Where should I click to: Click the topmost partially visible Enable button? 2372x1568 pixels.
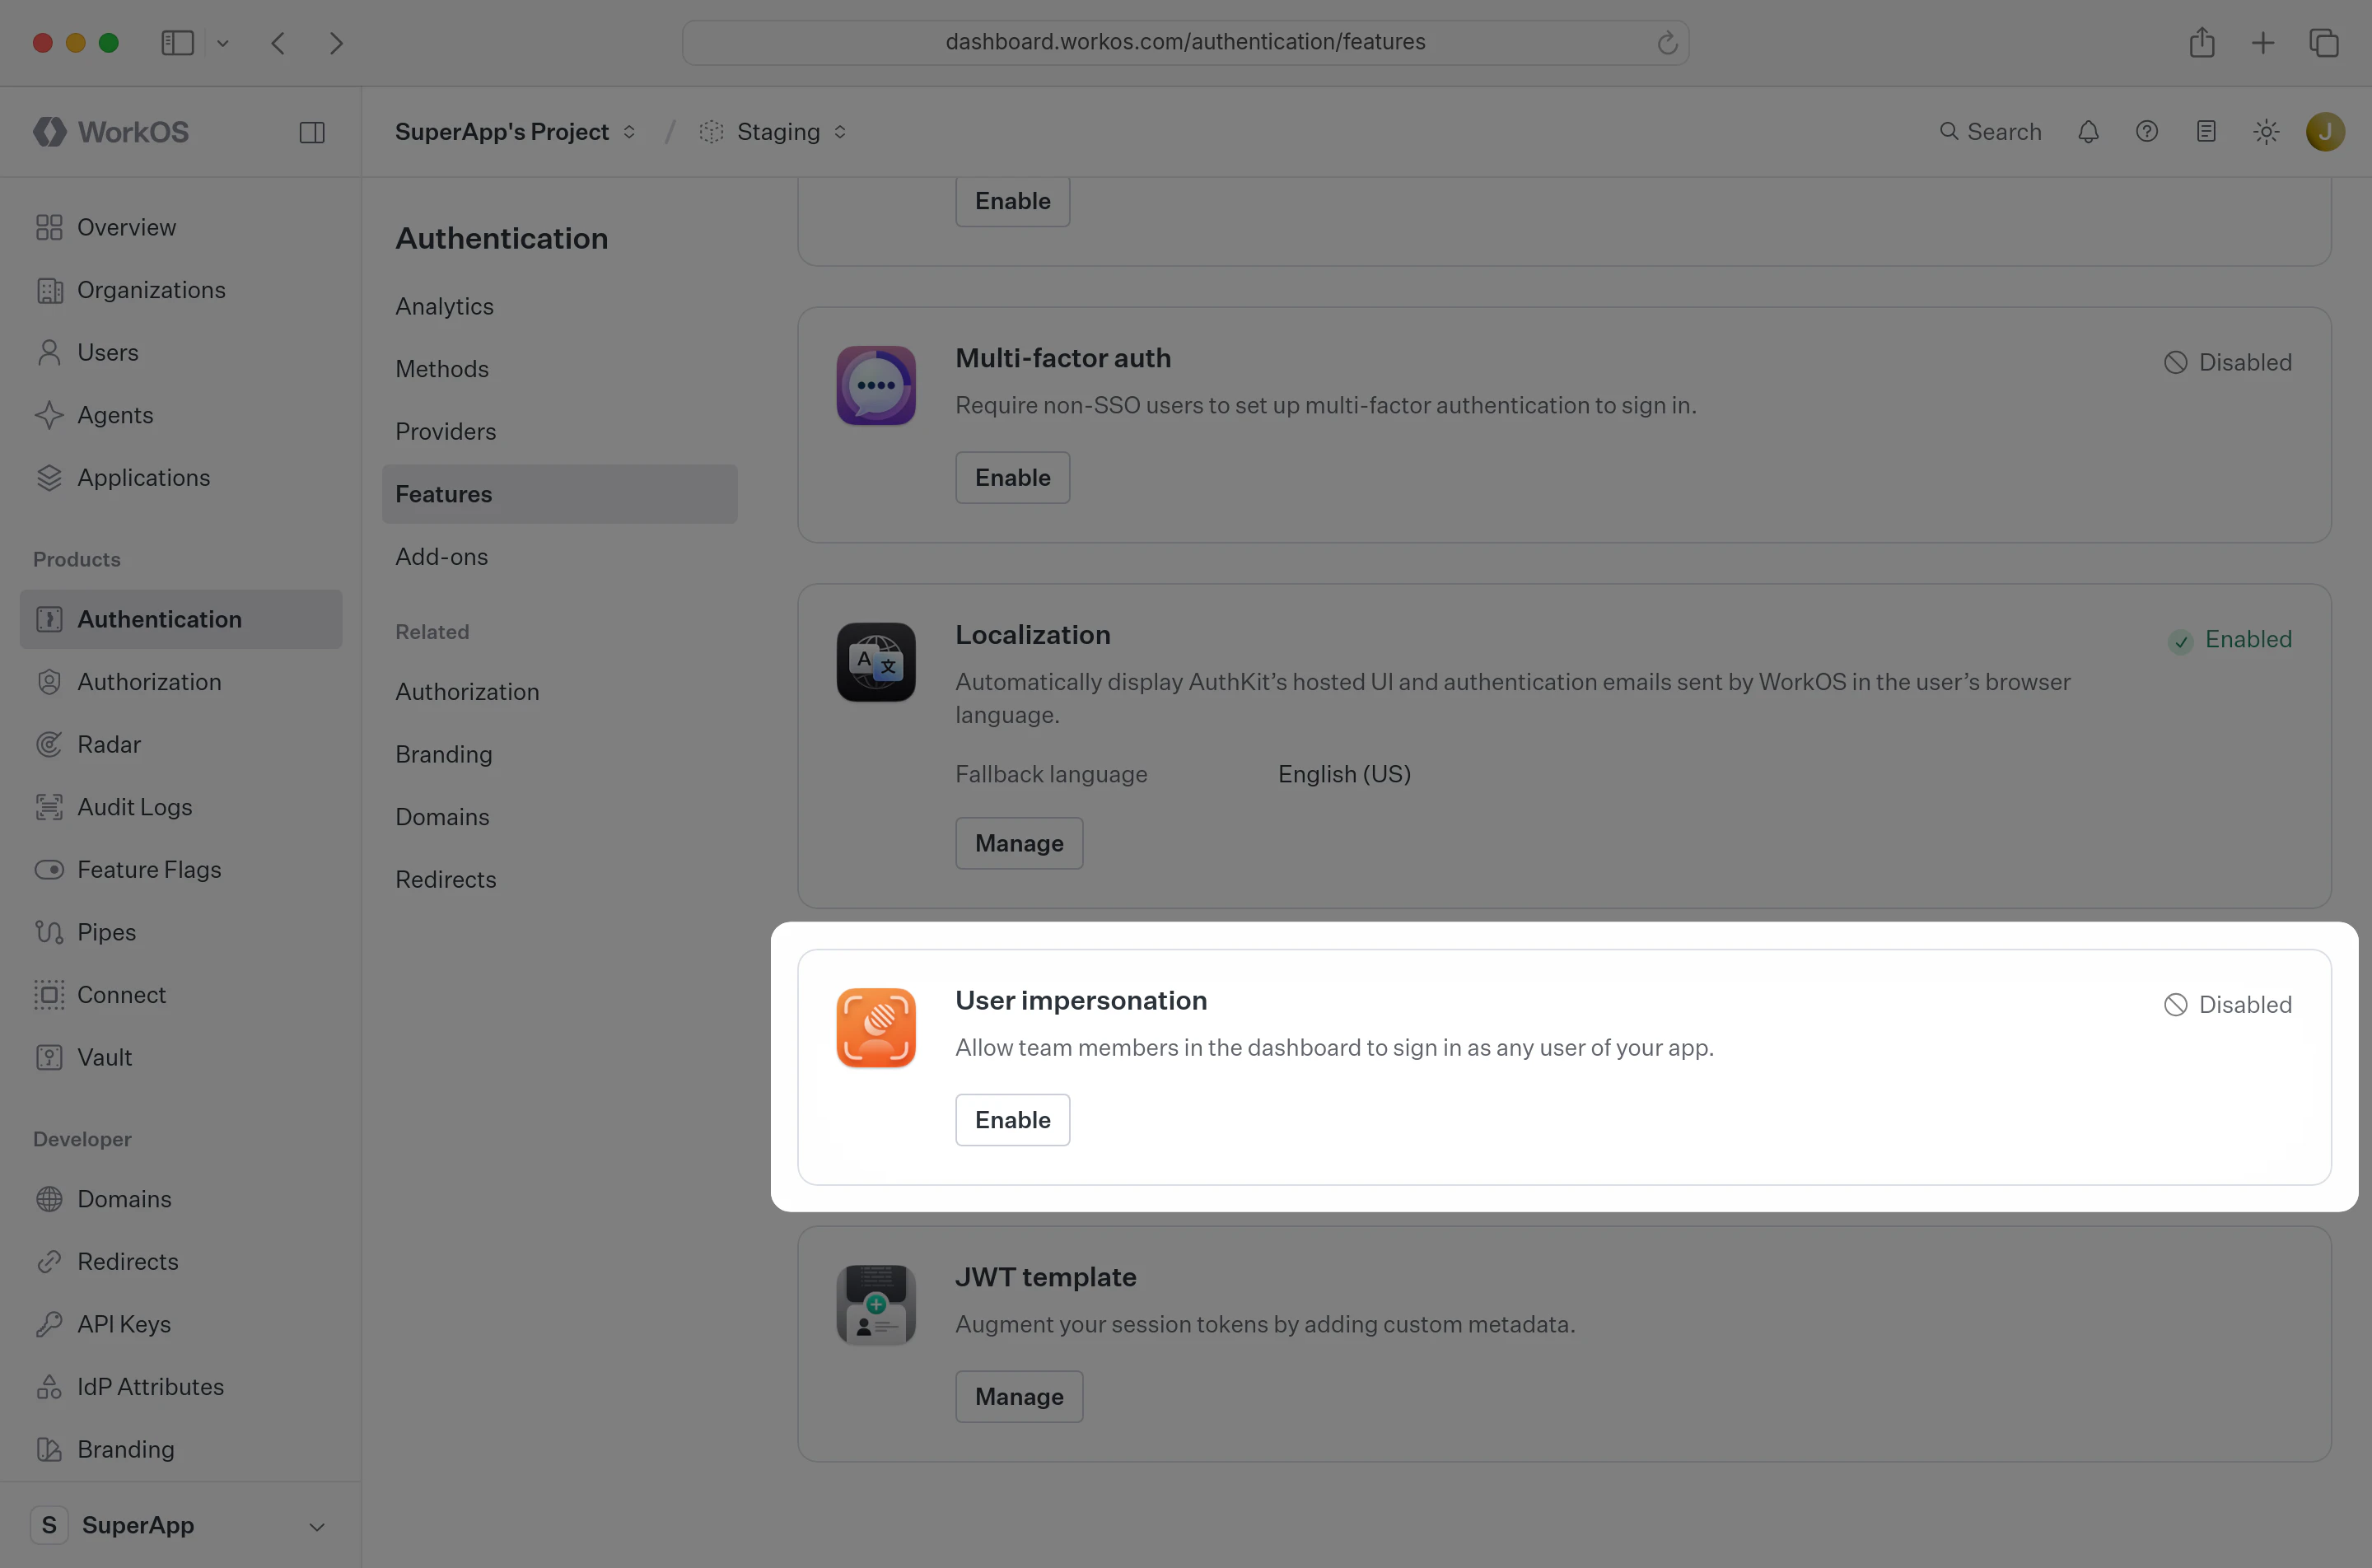coord(1012,201)
